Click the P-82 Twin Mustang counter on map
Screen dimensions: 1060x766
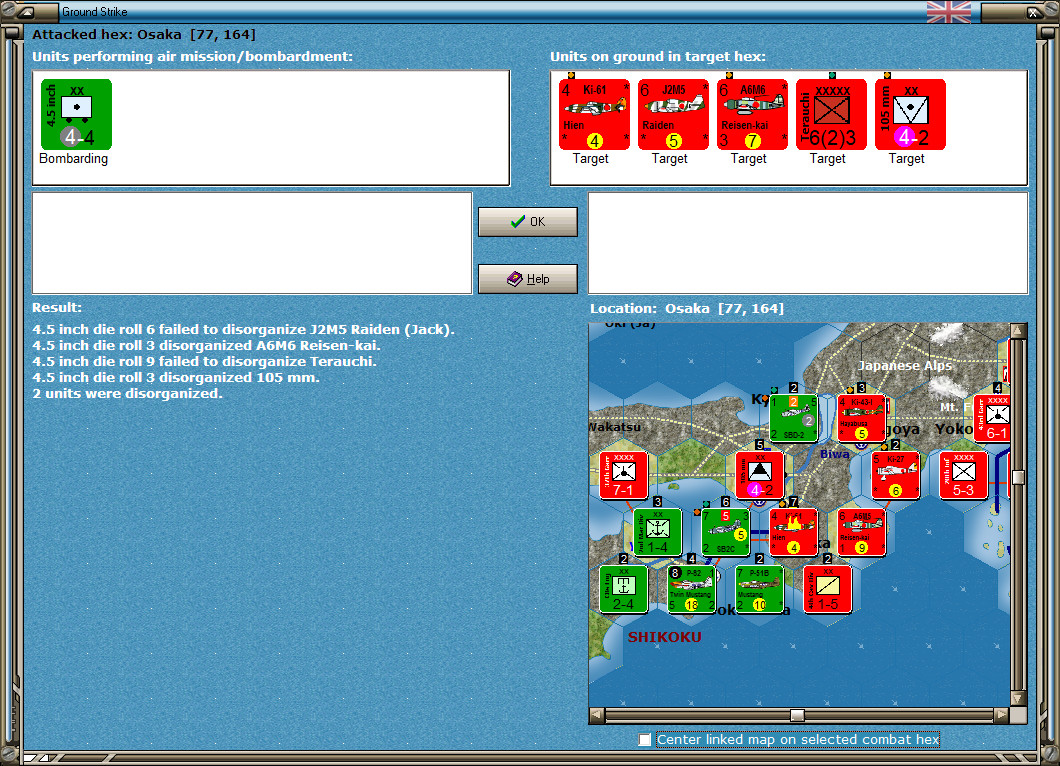click(x=691, y=589)
